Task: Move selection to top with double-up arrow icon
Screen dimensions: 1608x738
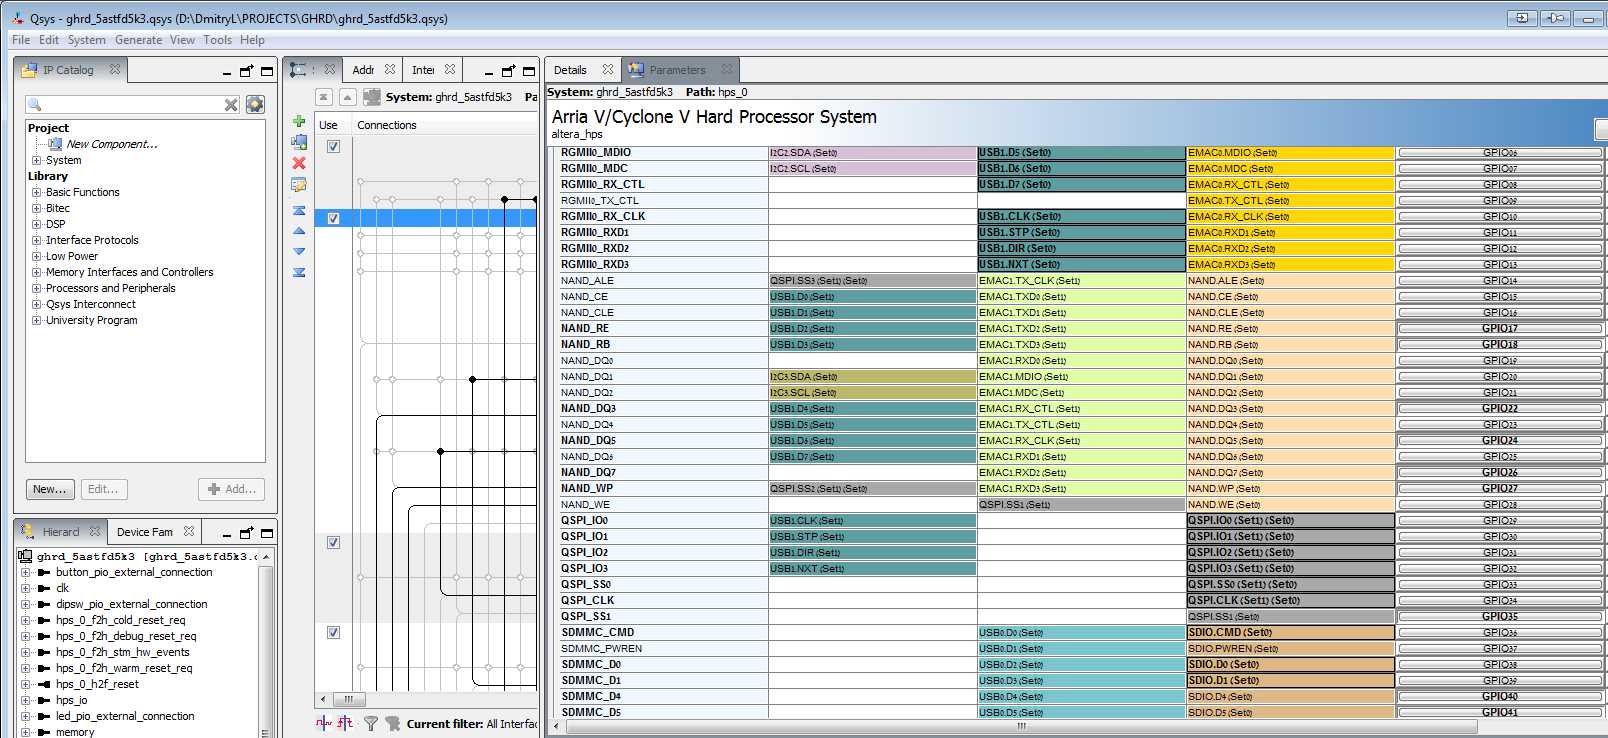Action: coord(299,210)
